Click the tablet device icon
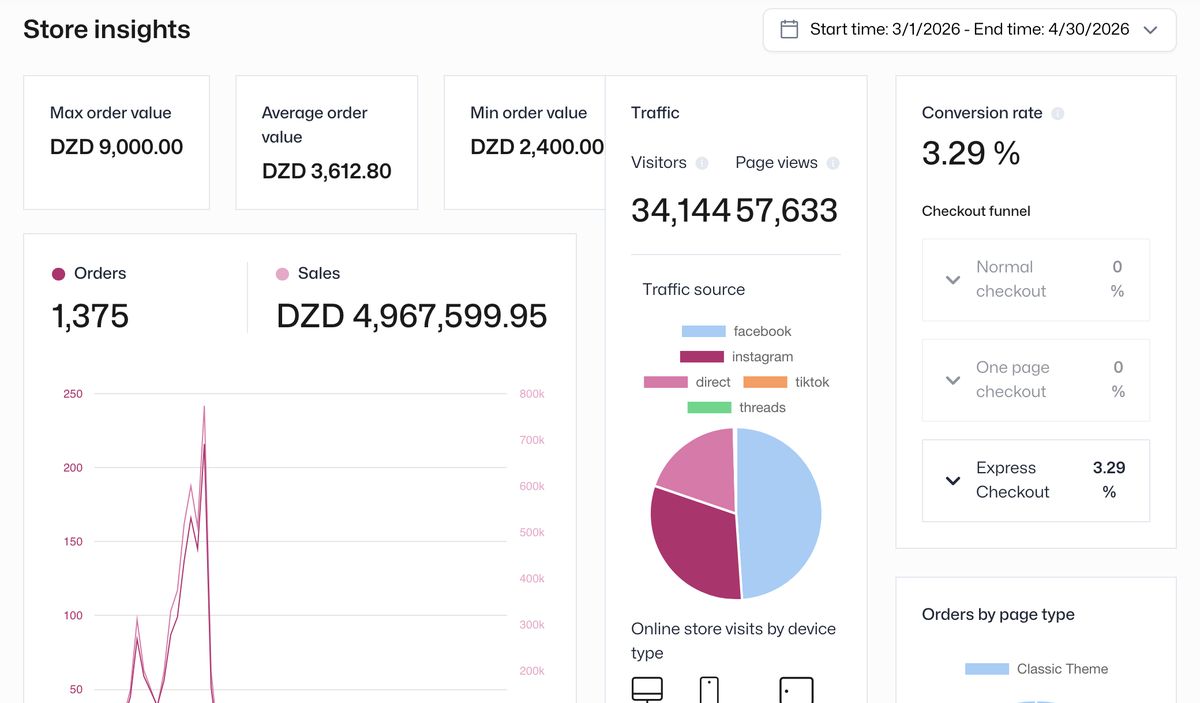The image size is (1200, 703). coord(796,690)
